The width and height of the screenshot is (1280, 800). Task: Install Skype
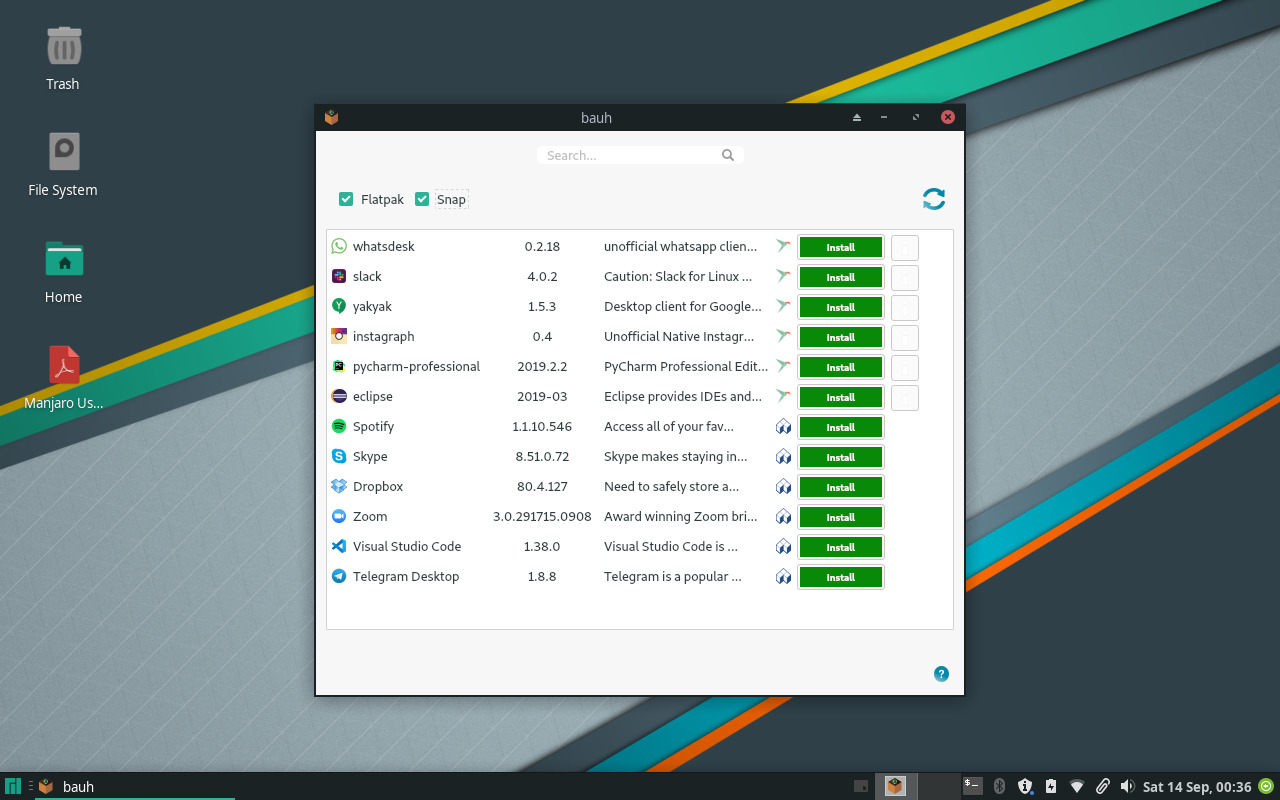pyautogui.click(x=840, y=457)
